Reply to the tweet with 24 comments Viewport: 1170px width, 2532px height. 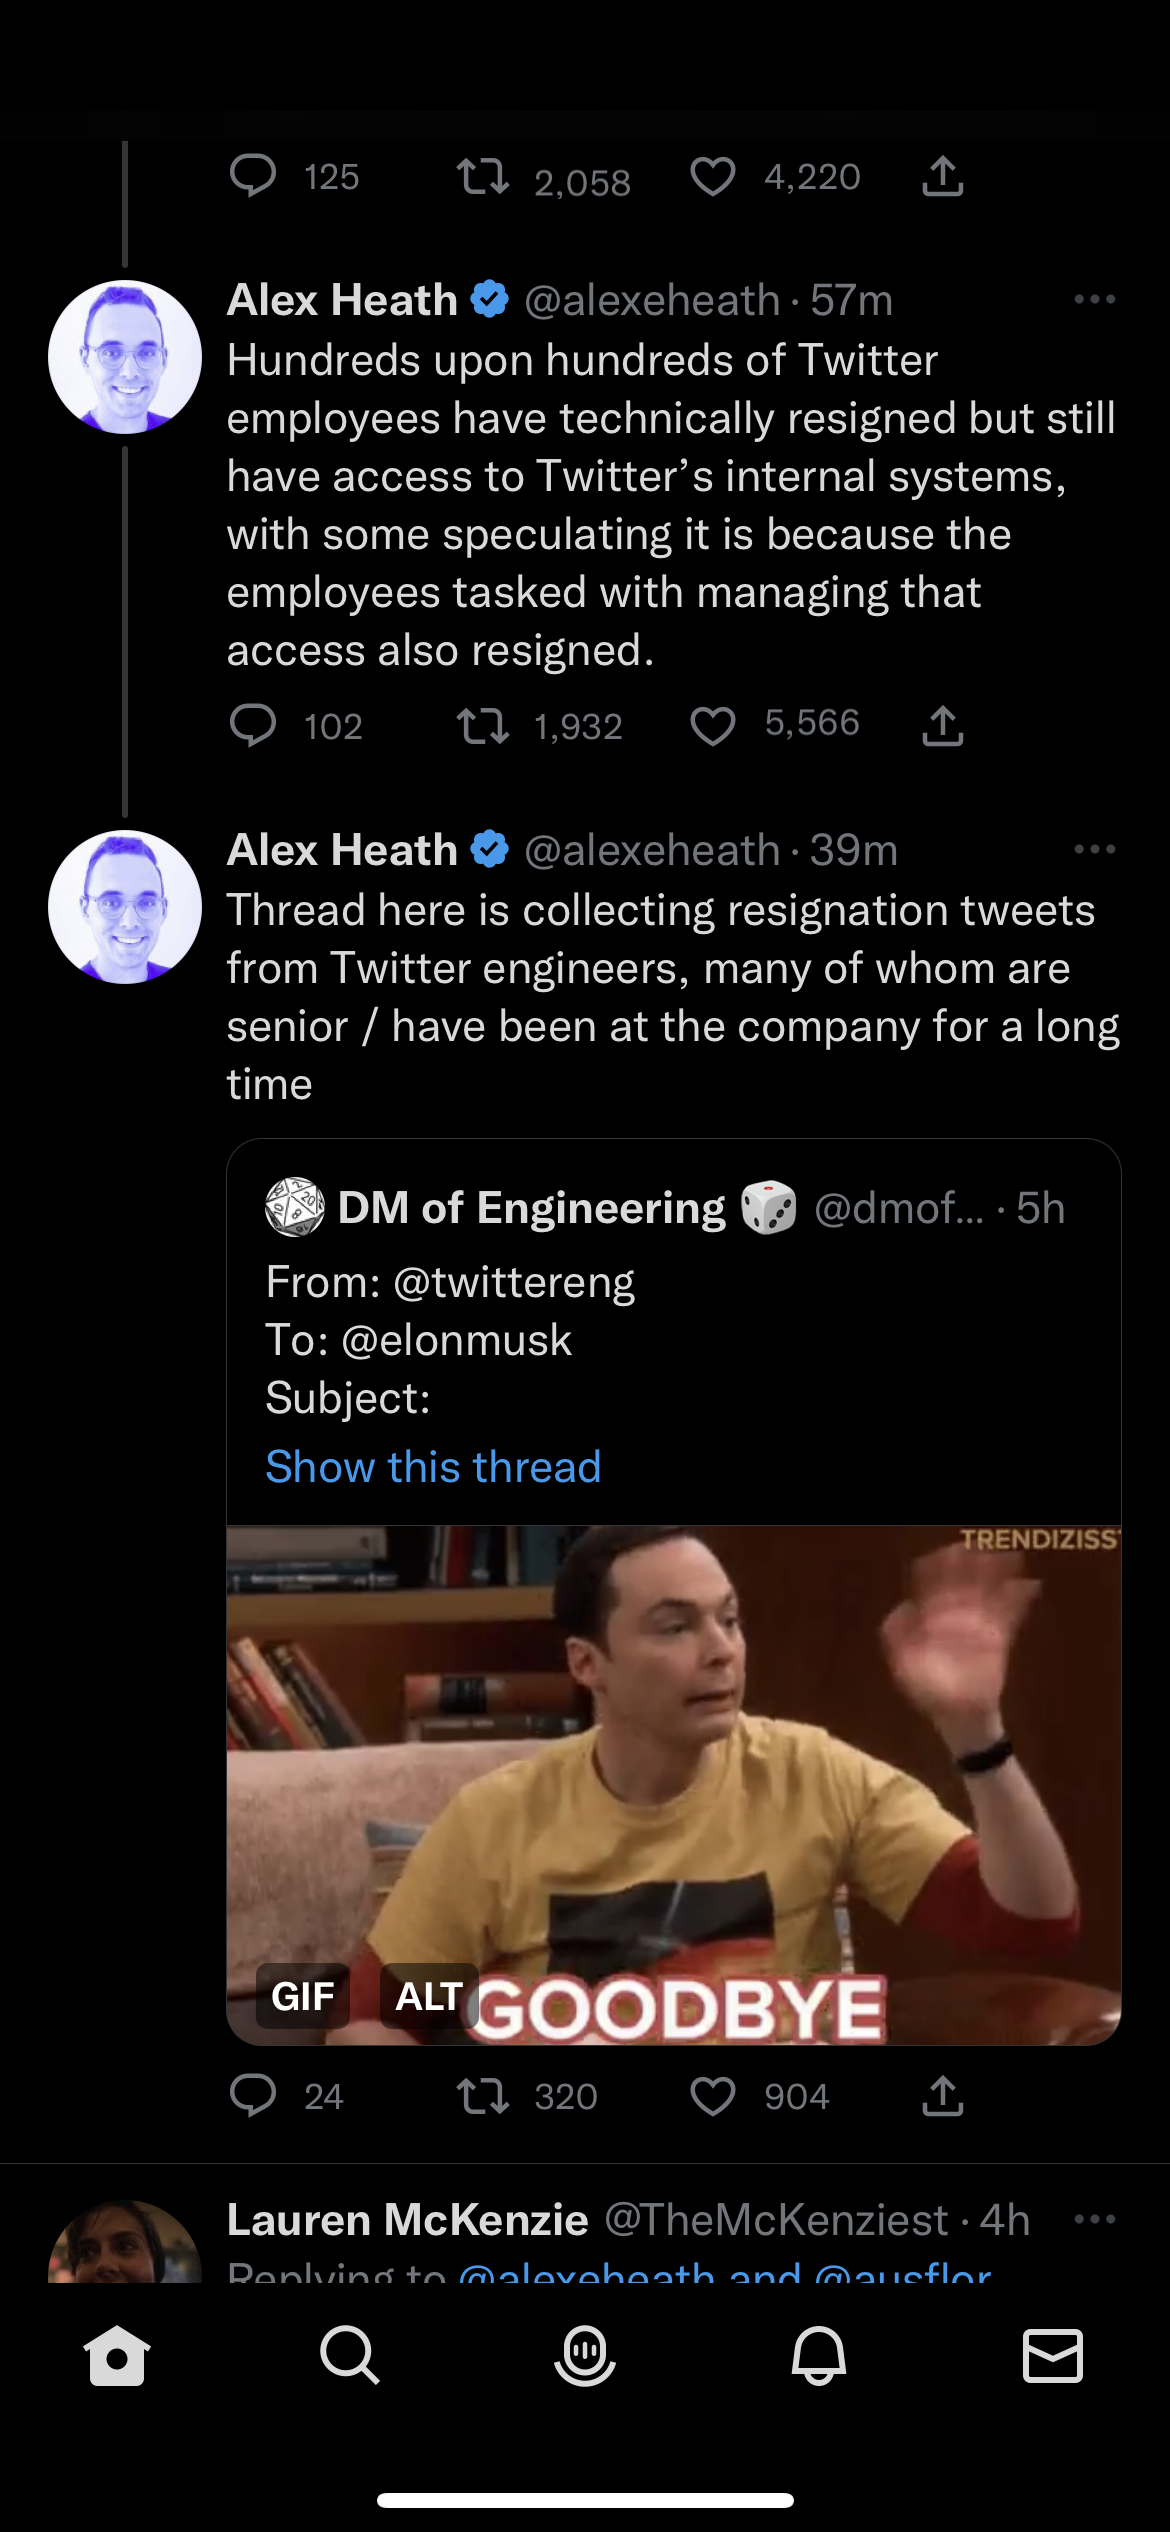253,2096
